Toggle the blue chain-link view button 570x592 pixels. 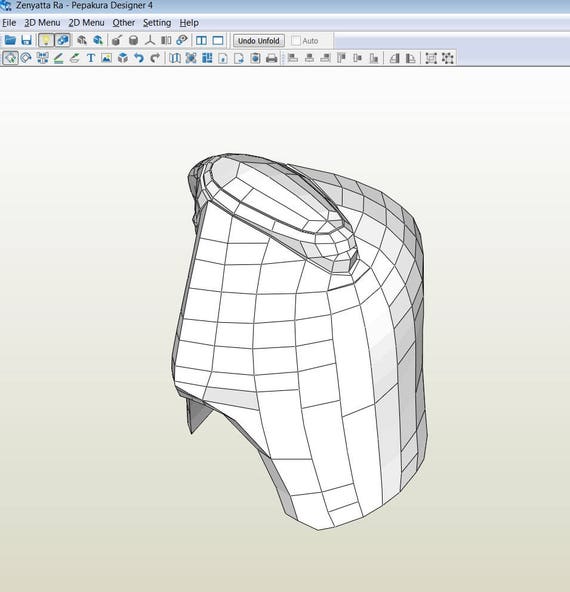[63, 40]
